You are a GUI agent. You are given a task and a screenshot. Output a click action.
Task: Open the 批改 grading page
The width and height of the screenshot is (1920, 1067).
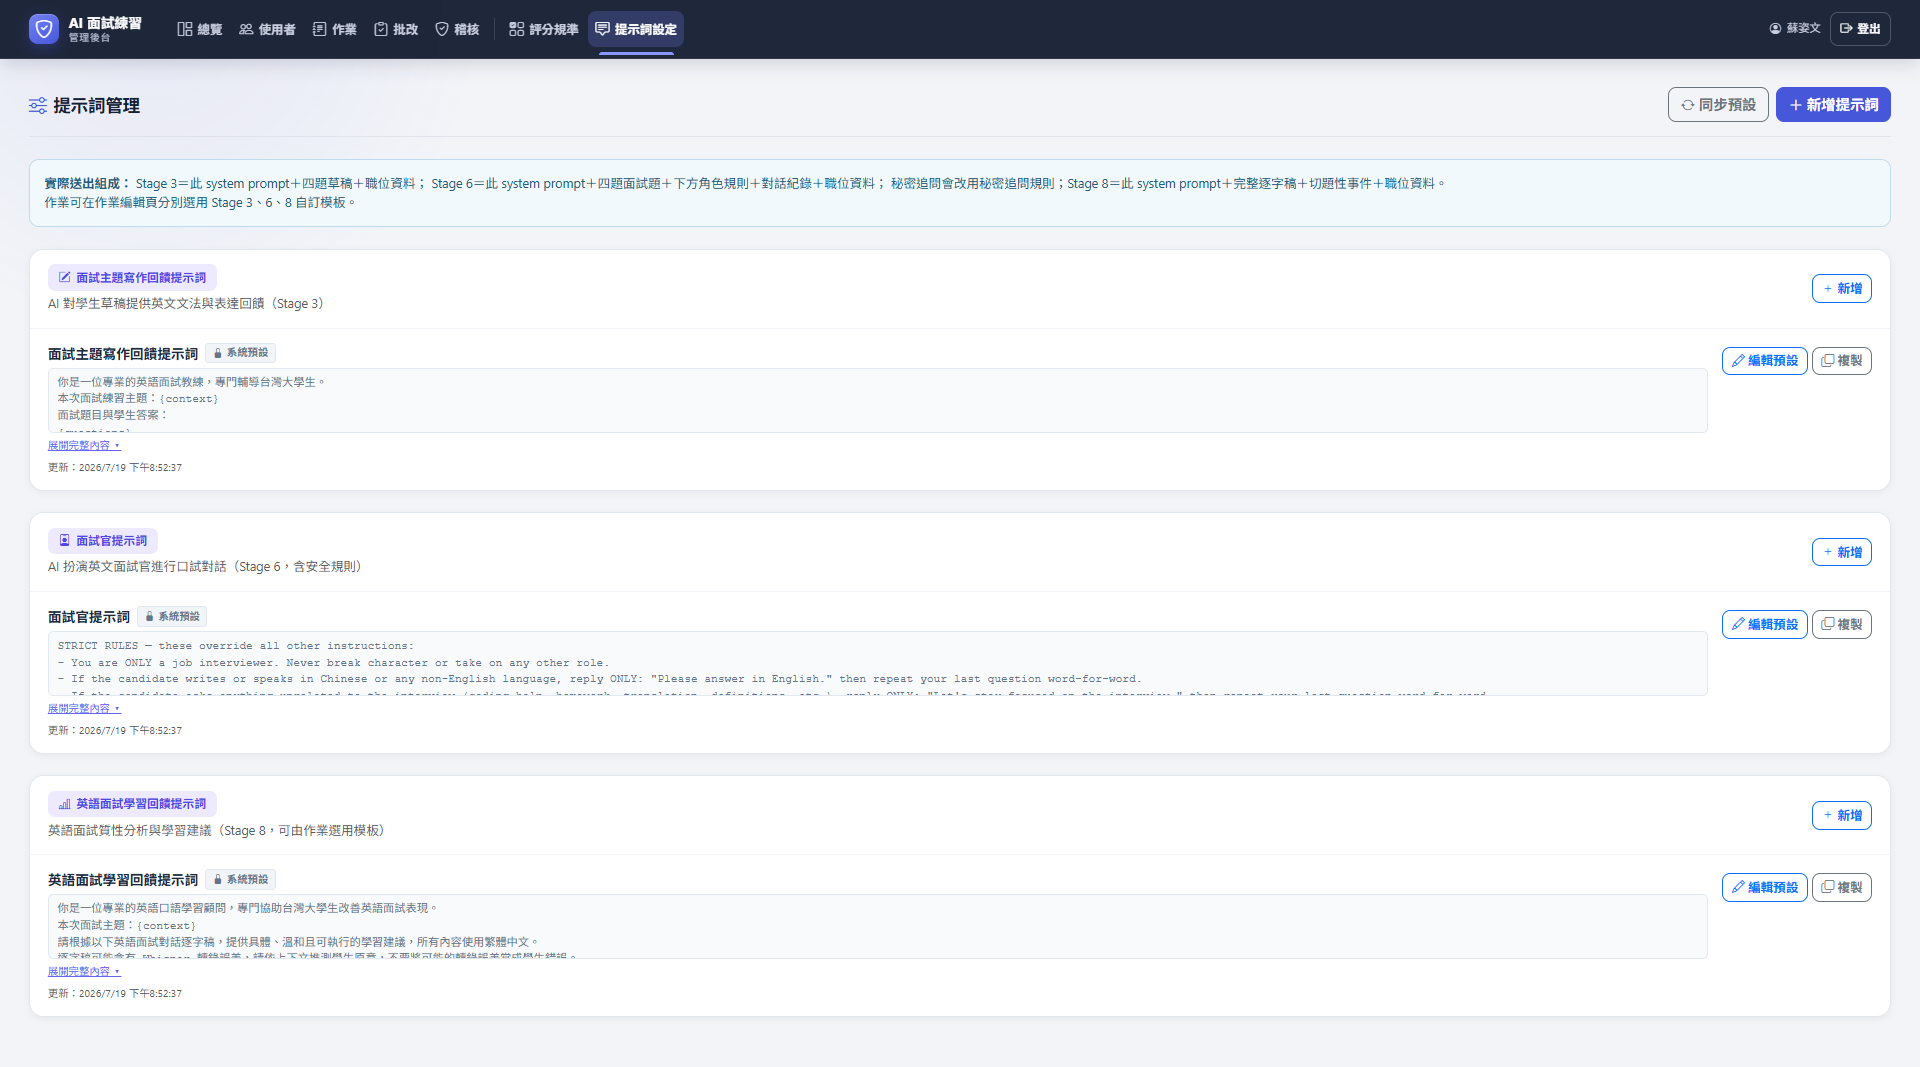396,29
